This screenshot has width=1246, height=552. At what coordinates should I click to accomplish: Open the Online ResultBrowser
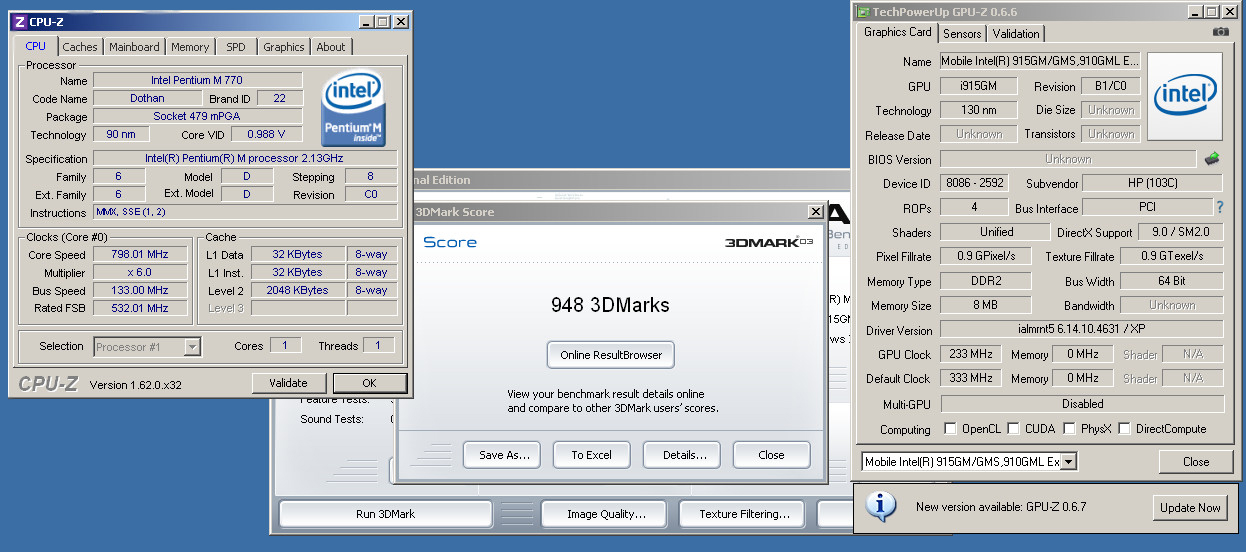[x=611, y=354]
